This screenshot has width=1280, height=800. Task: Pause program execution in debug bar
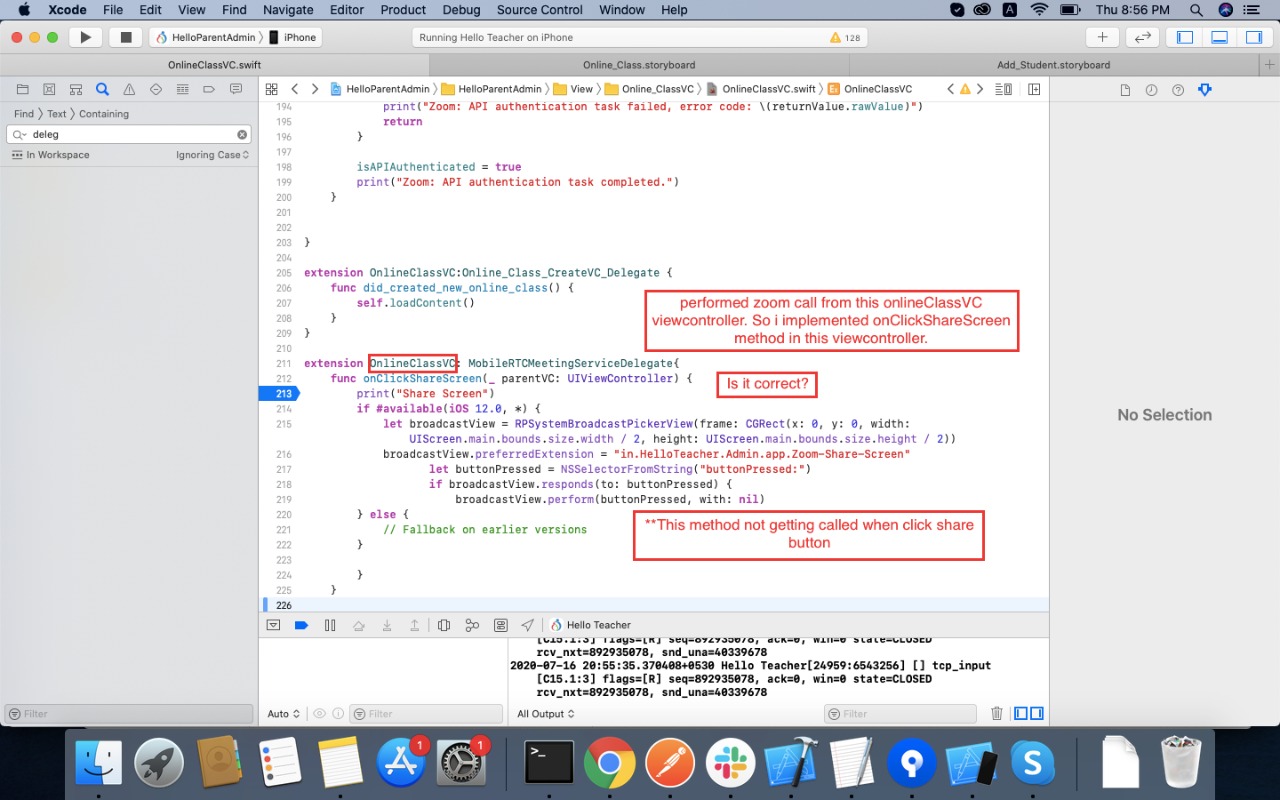[329, 625]
